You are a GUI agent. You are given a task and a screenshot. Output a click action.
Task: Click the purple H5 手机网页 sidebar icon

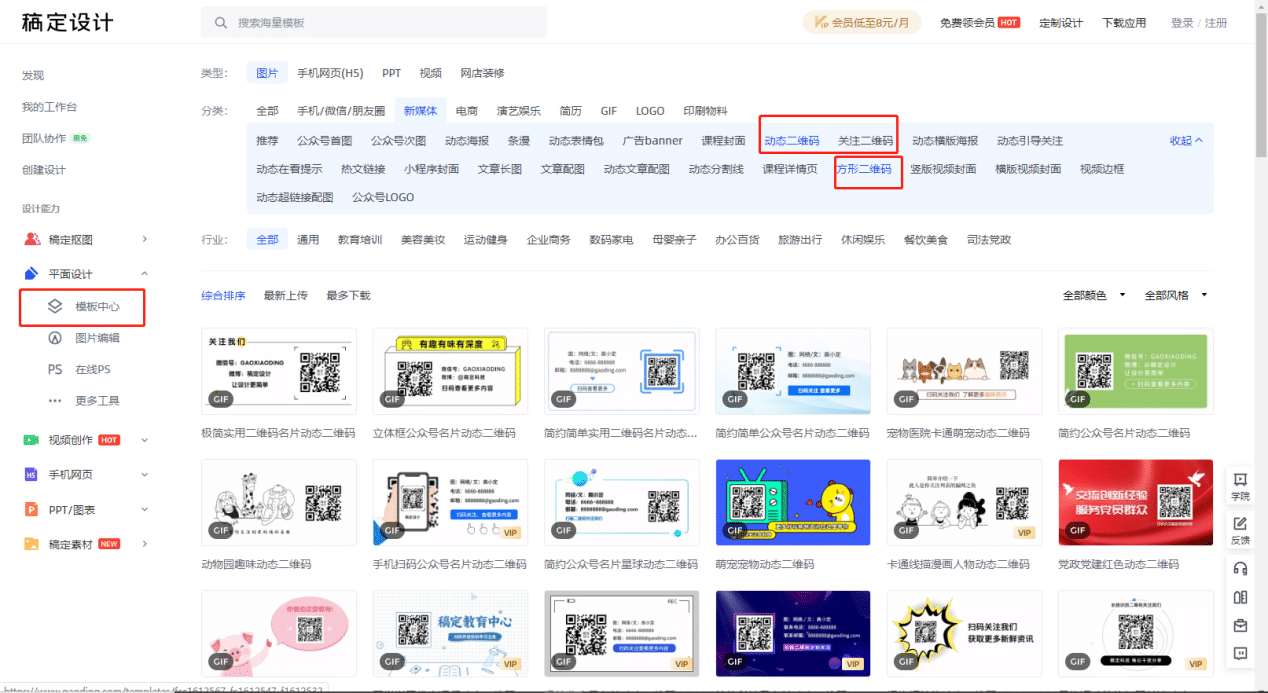(31, 475)
